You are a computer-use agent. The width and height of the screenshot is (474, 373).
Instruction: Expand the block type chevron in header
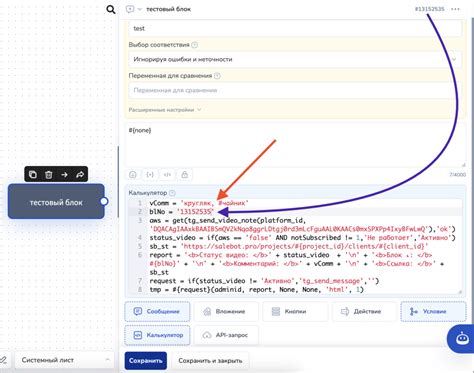(140, 9)
